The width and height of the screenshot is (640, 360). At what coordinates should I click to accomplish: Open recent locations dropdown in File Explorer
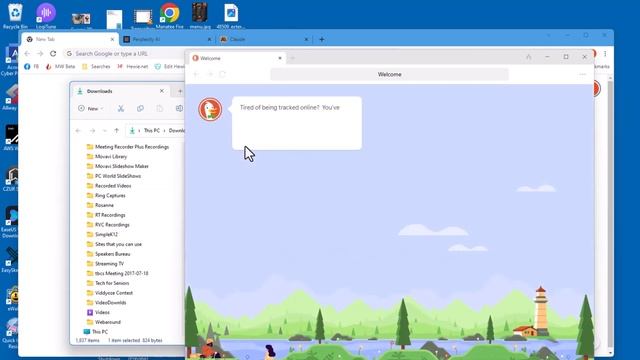tap(105, 131)
